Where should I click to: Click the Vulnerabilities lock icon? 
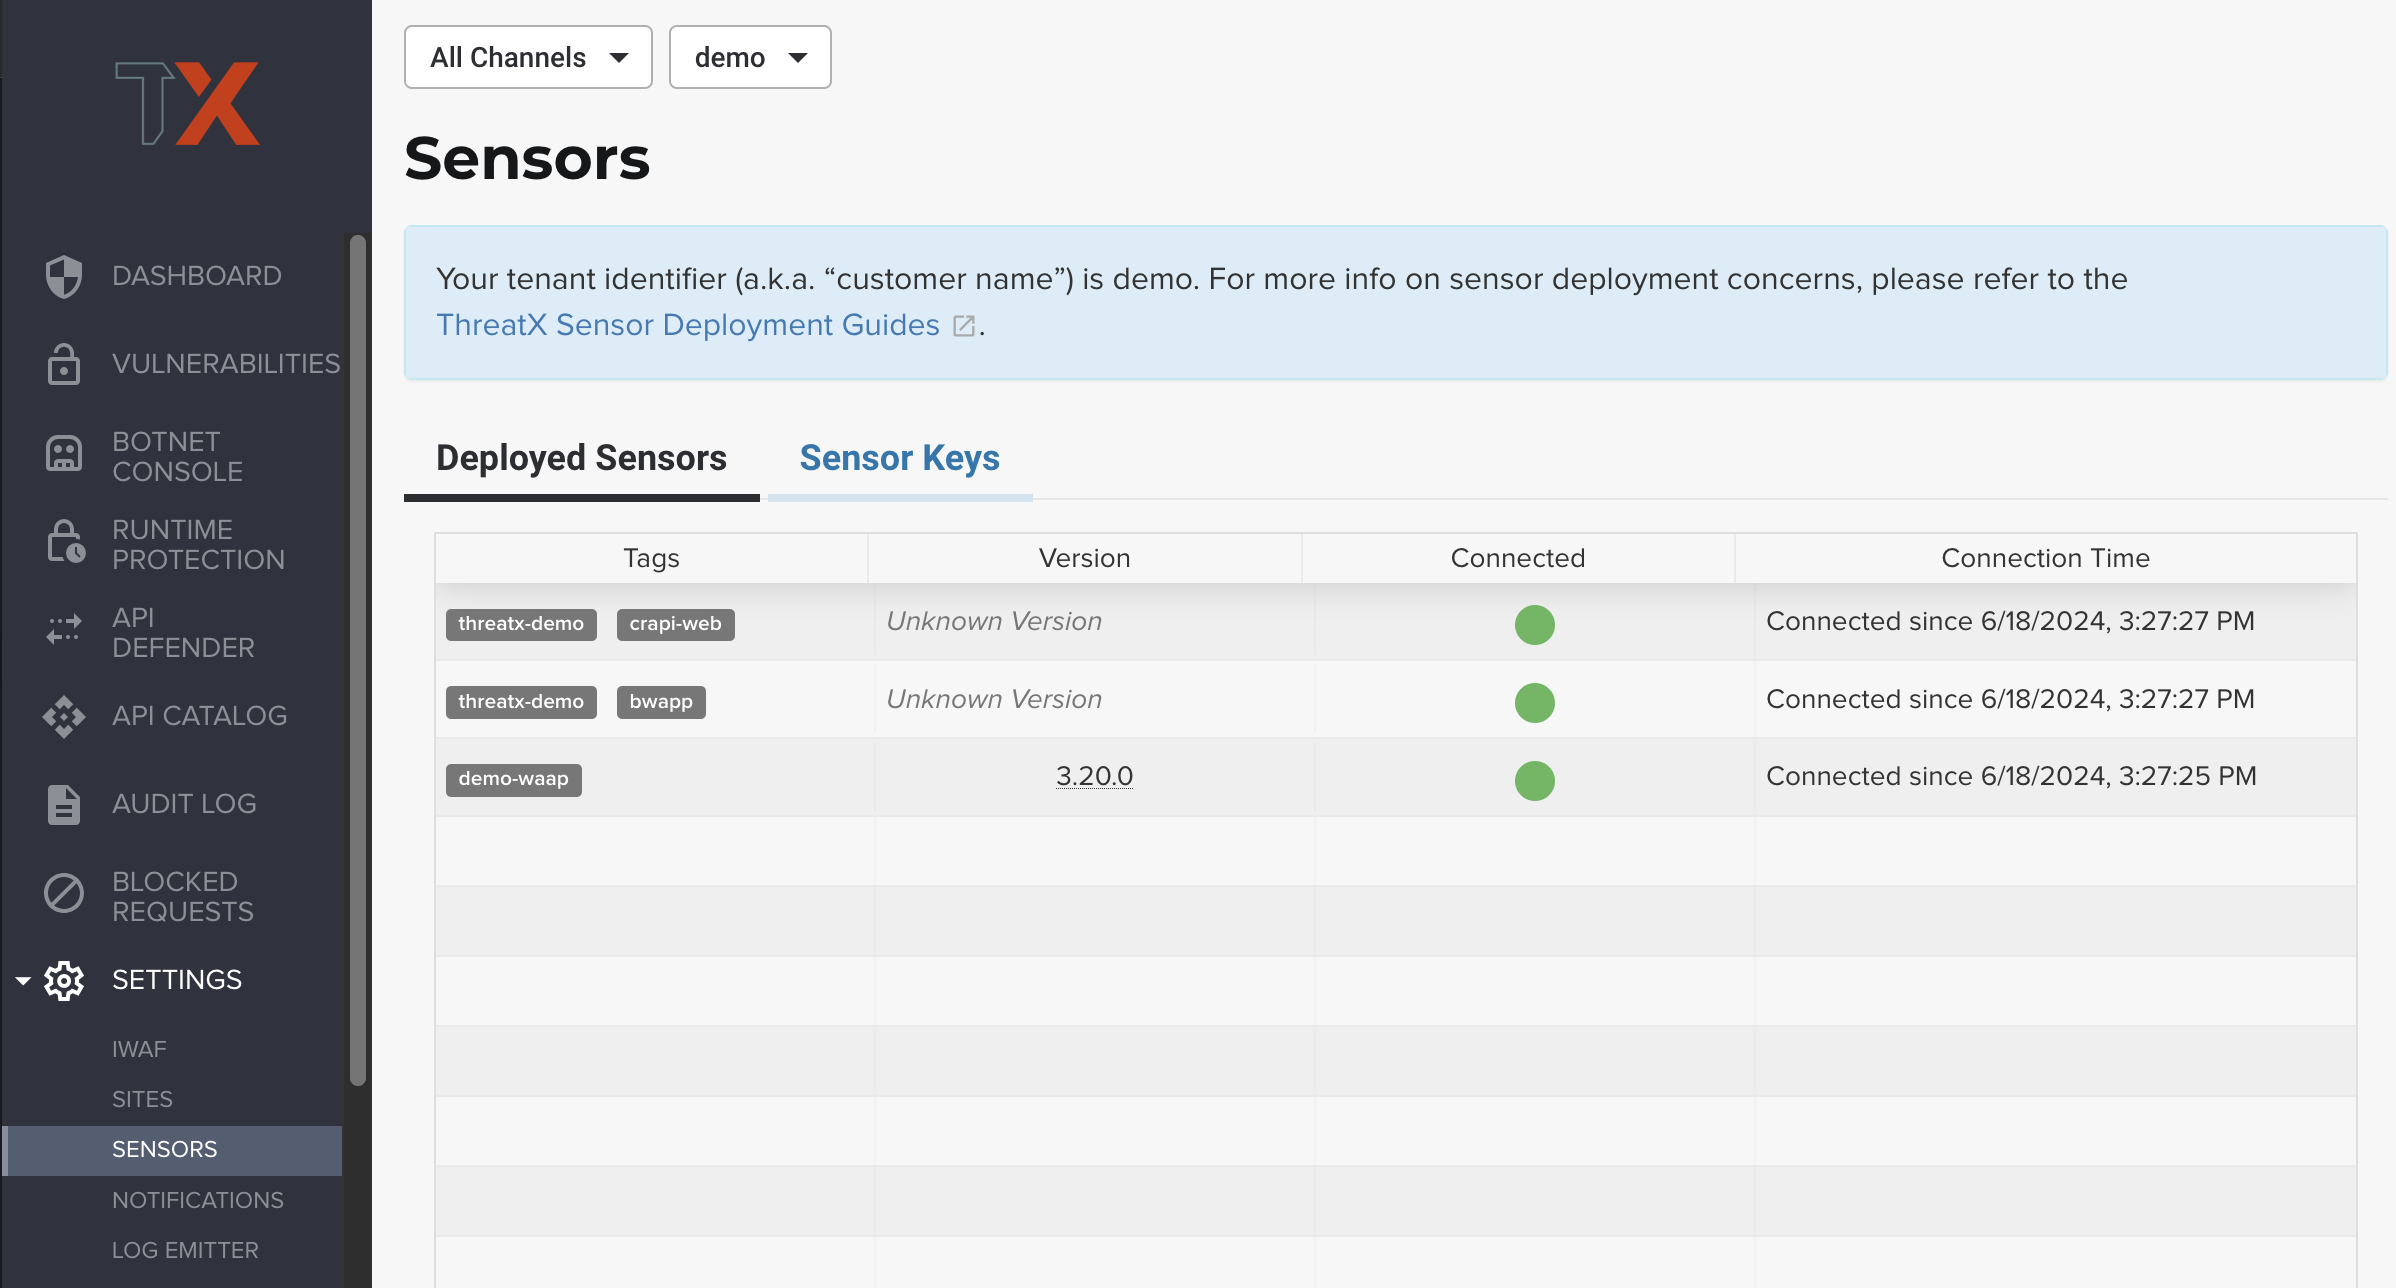pyautogui.click(x=64, y=364)
